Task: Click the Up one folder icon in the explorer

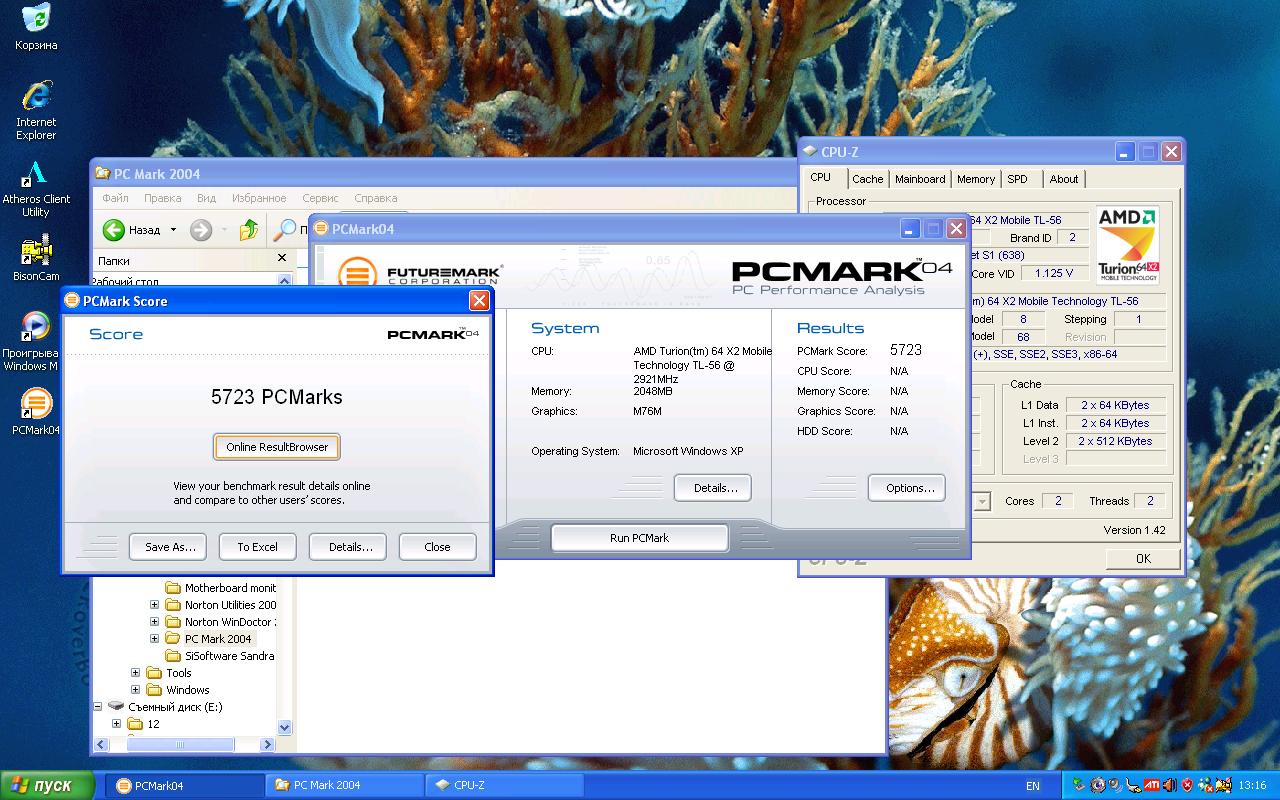Action: pyautogui.click(x=249, y=230)
